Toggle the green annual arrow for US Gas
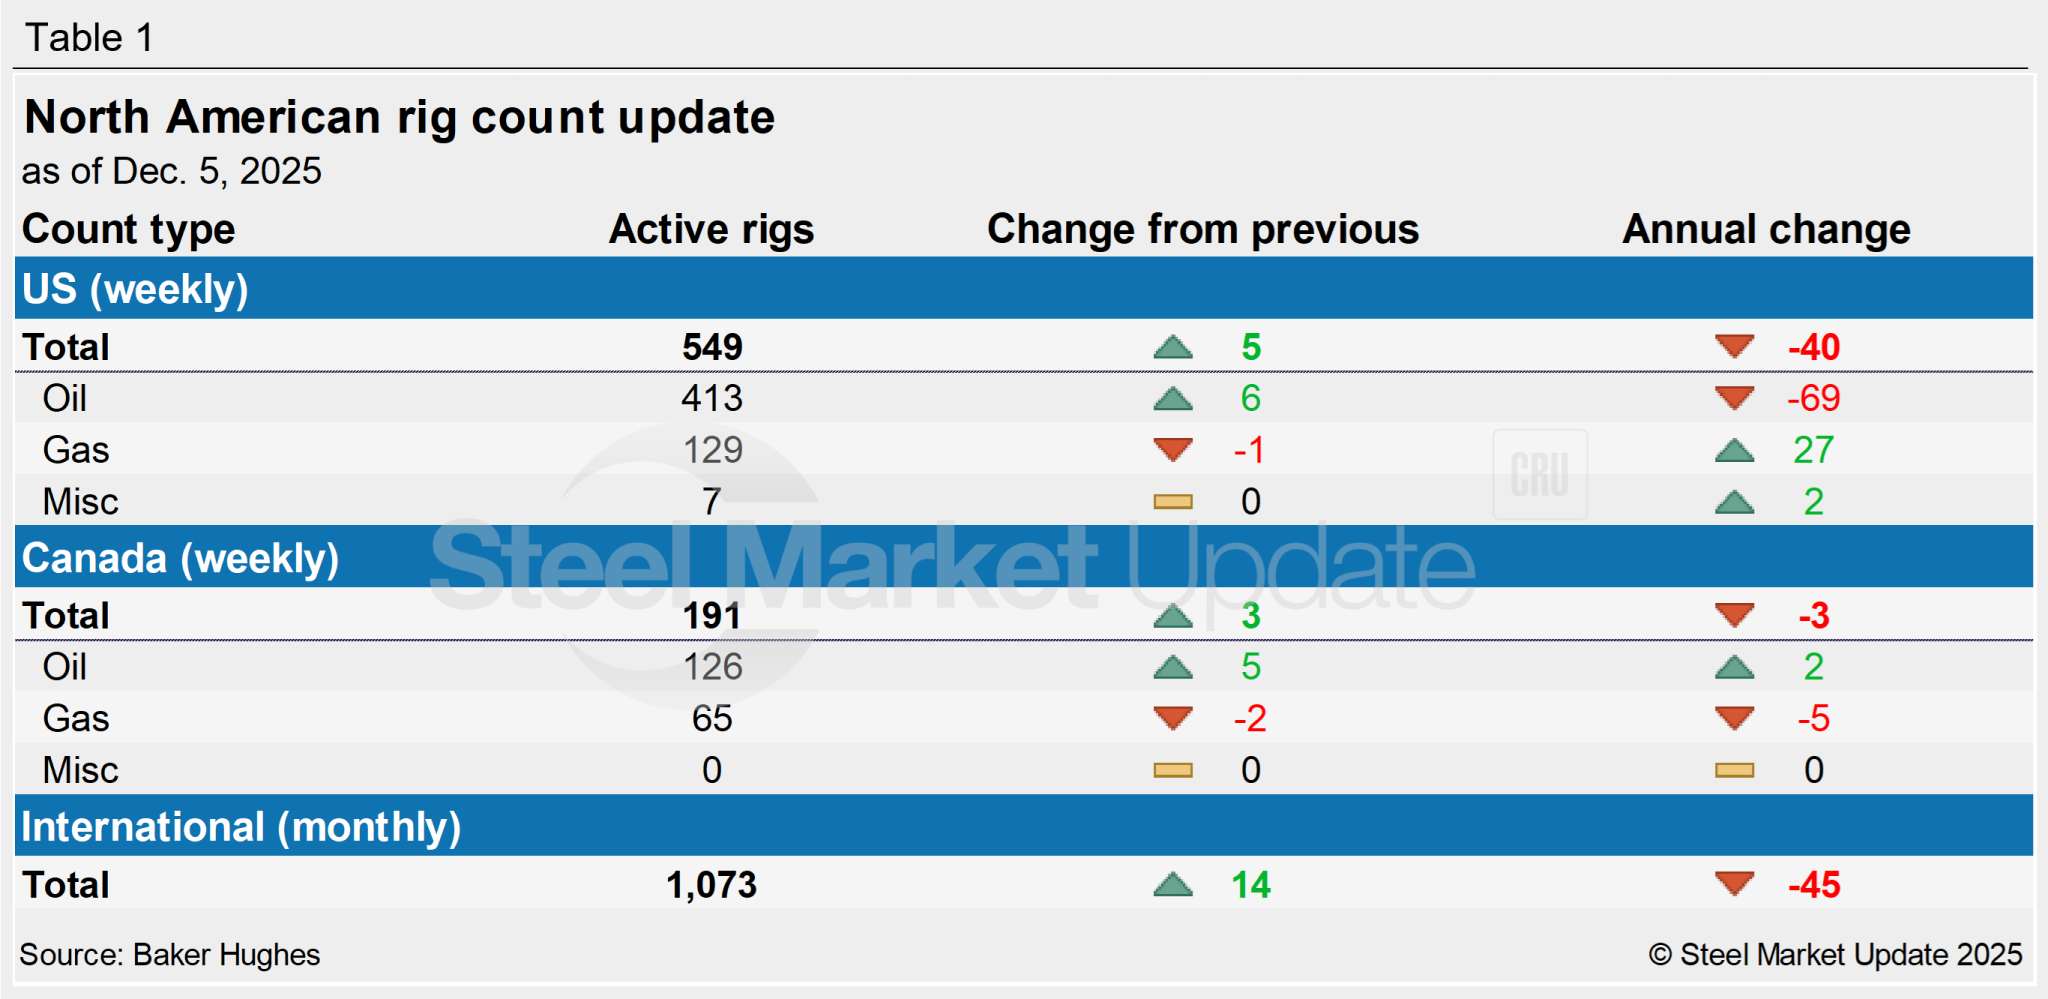The width and height of the screenshot is (2048, 999). 1735,451
